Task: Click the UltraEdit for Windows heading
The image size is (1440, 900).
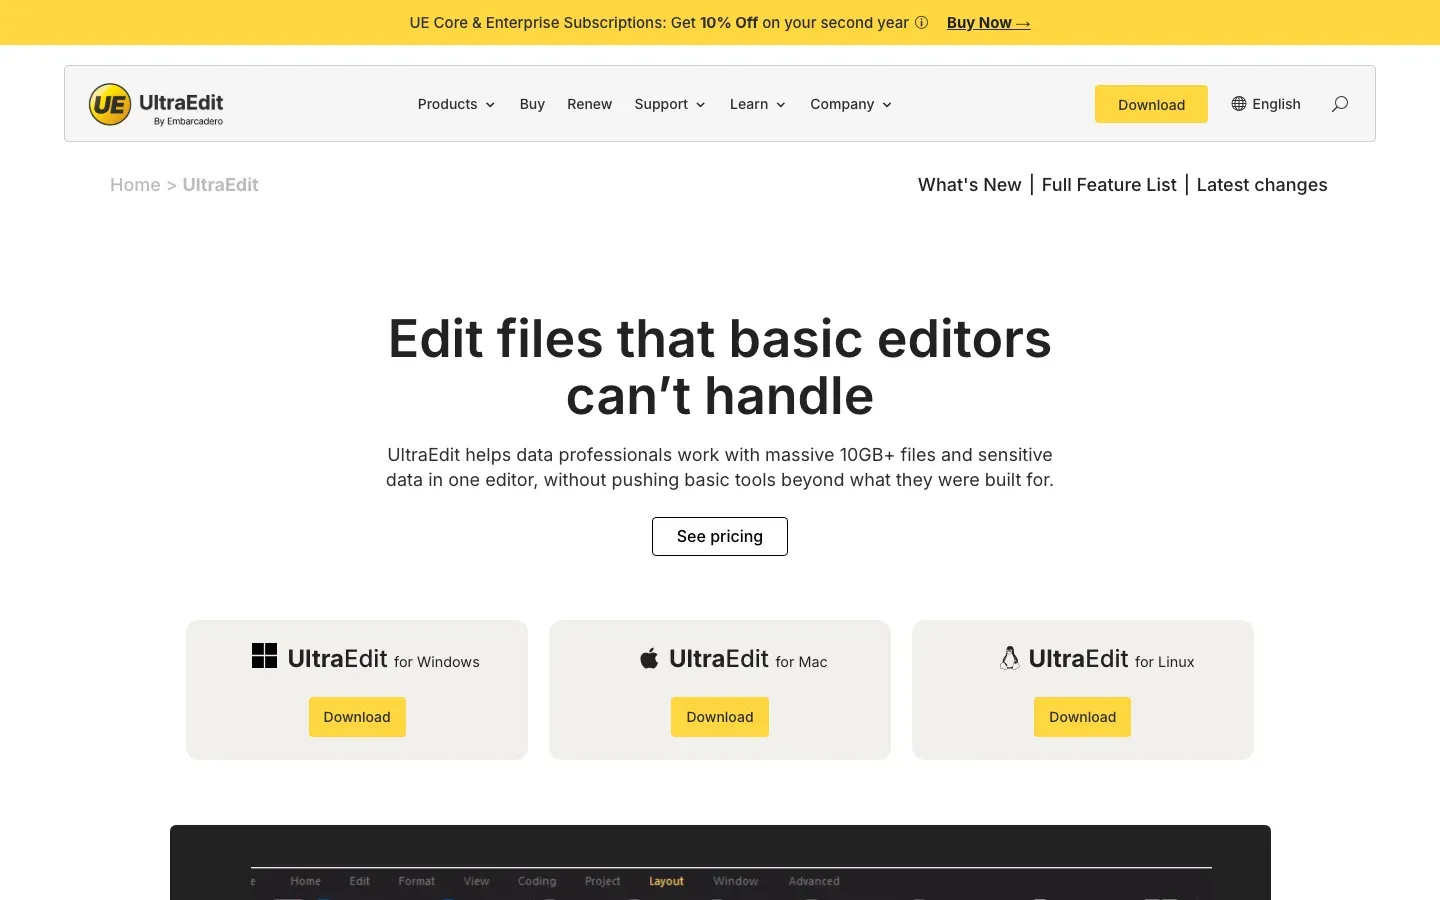Action: [383, 659]
